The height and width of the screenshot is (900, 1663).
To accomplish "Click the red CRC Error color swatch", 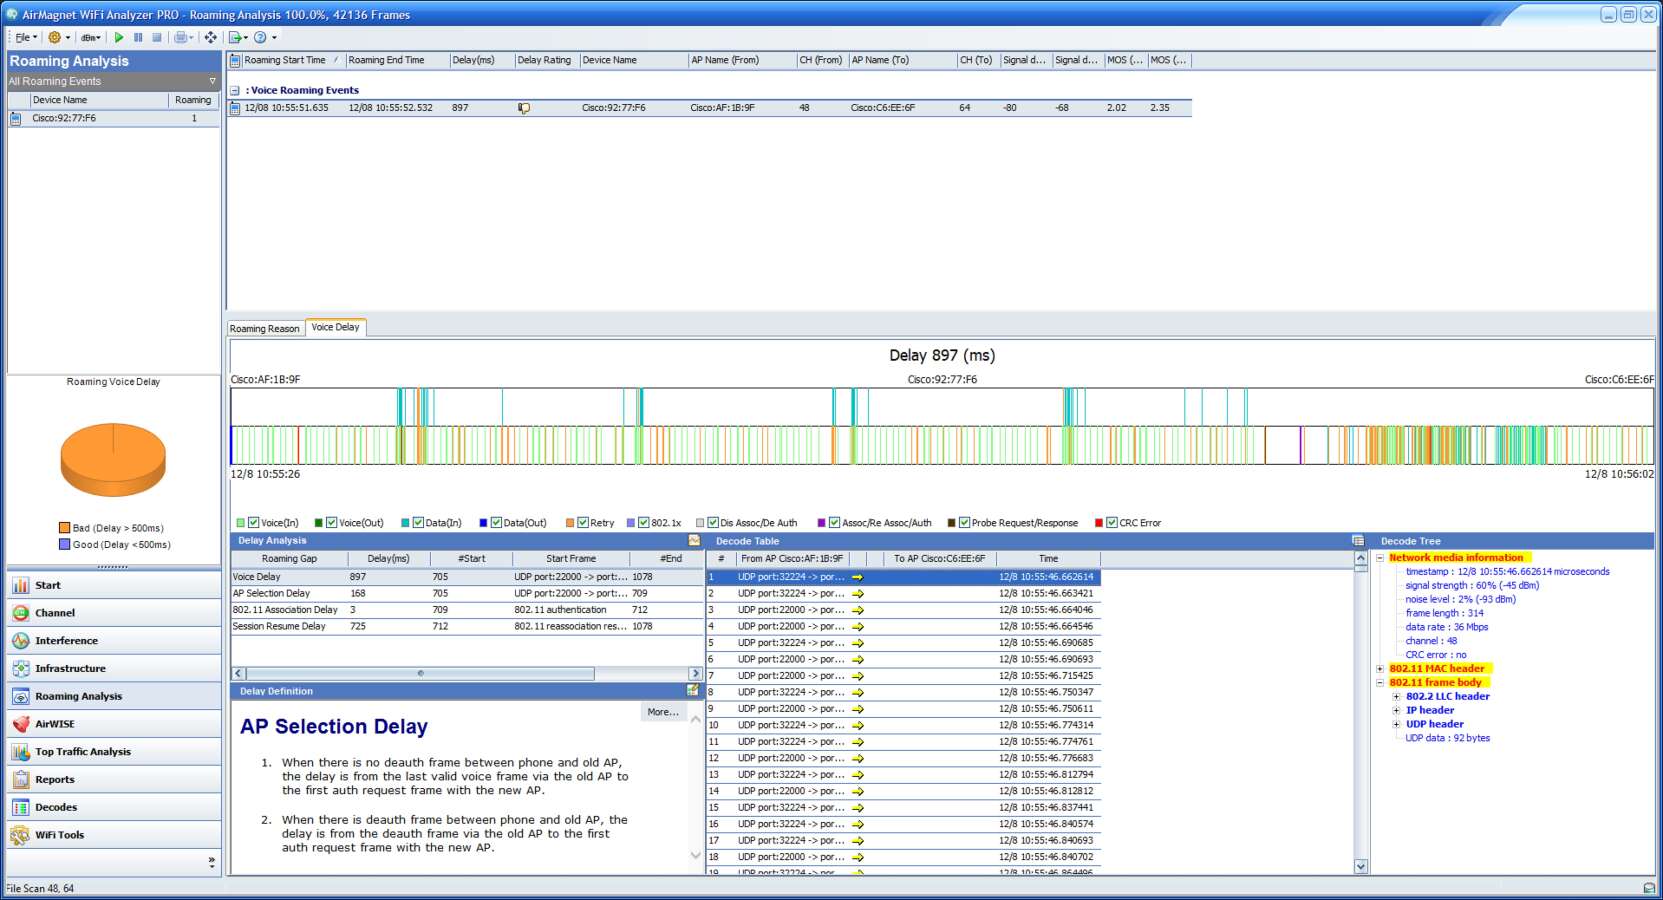I will pos(1099,523).
